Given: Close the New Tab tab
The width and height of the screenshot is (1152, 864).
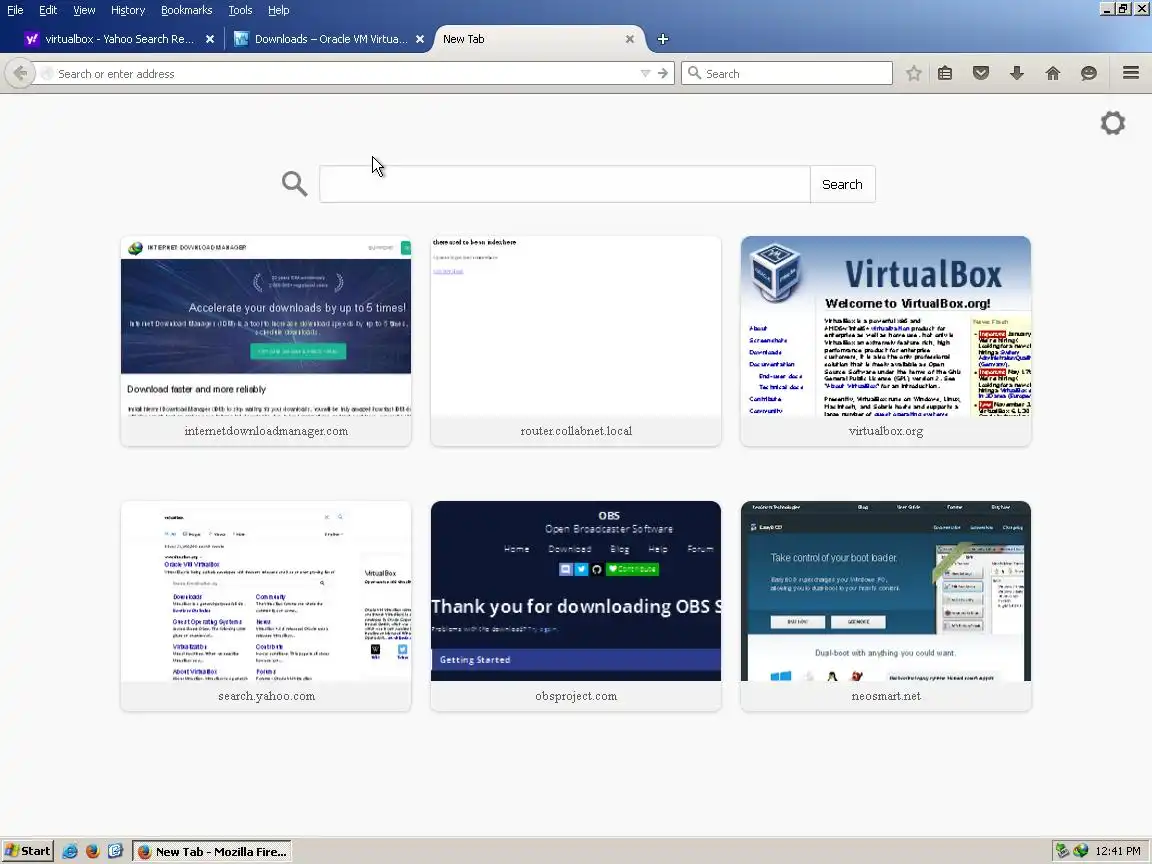Looking at the screenshot, I should point(630,39).
